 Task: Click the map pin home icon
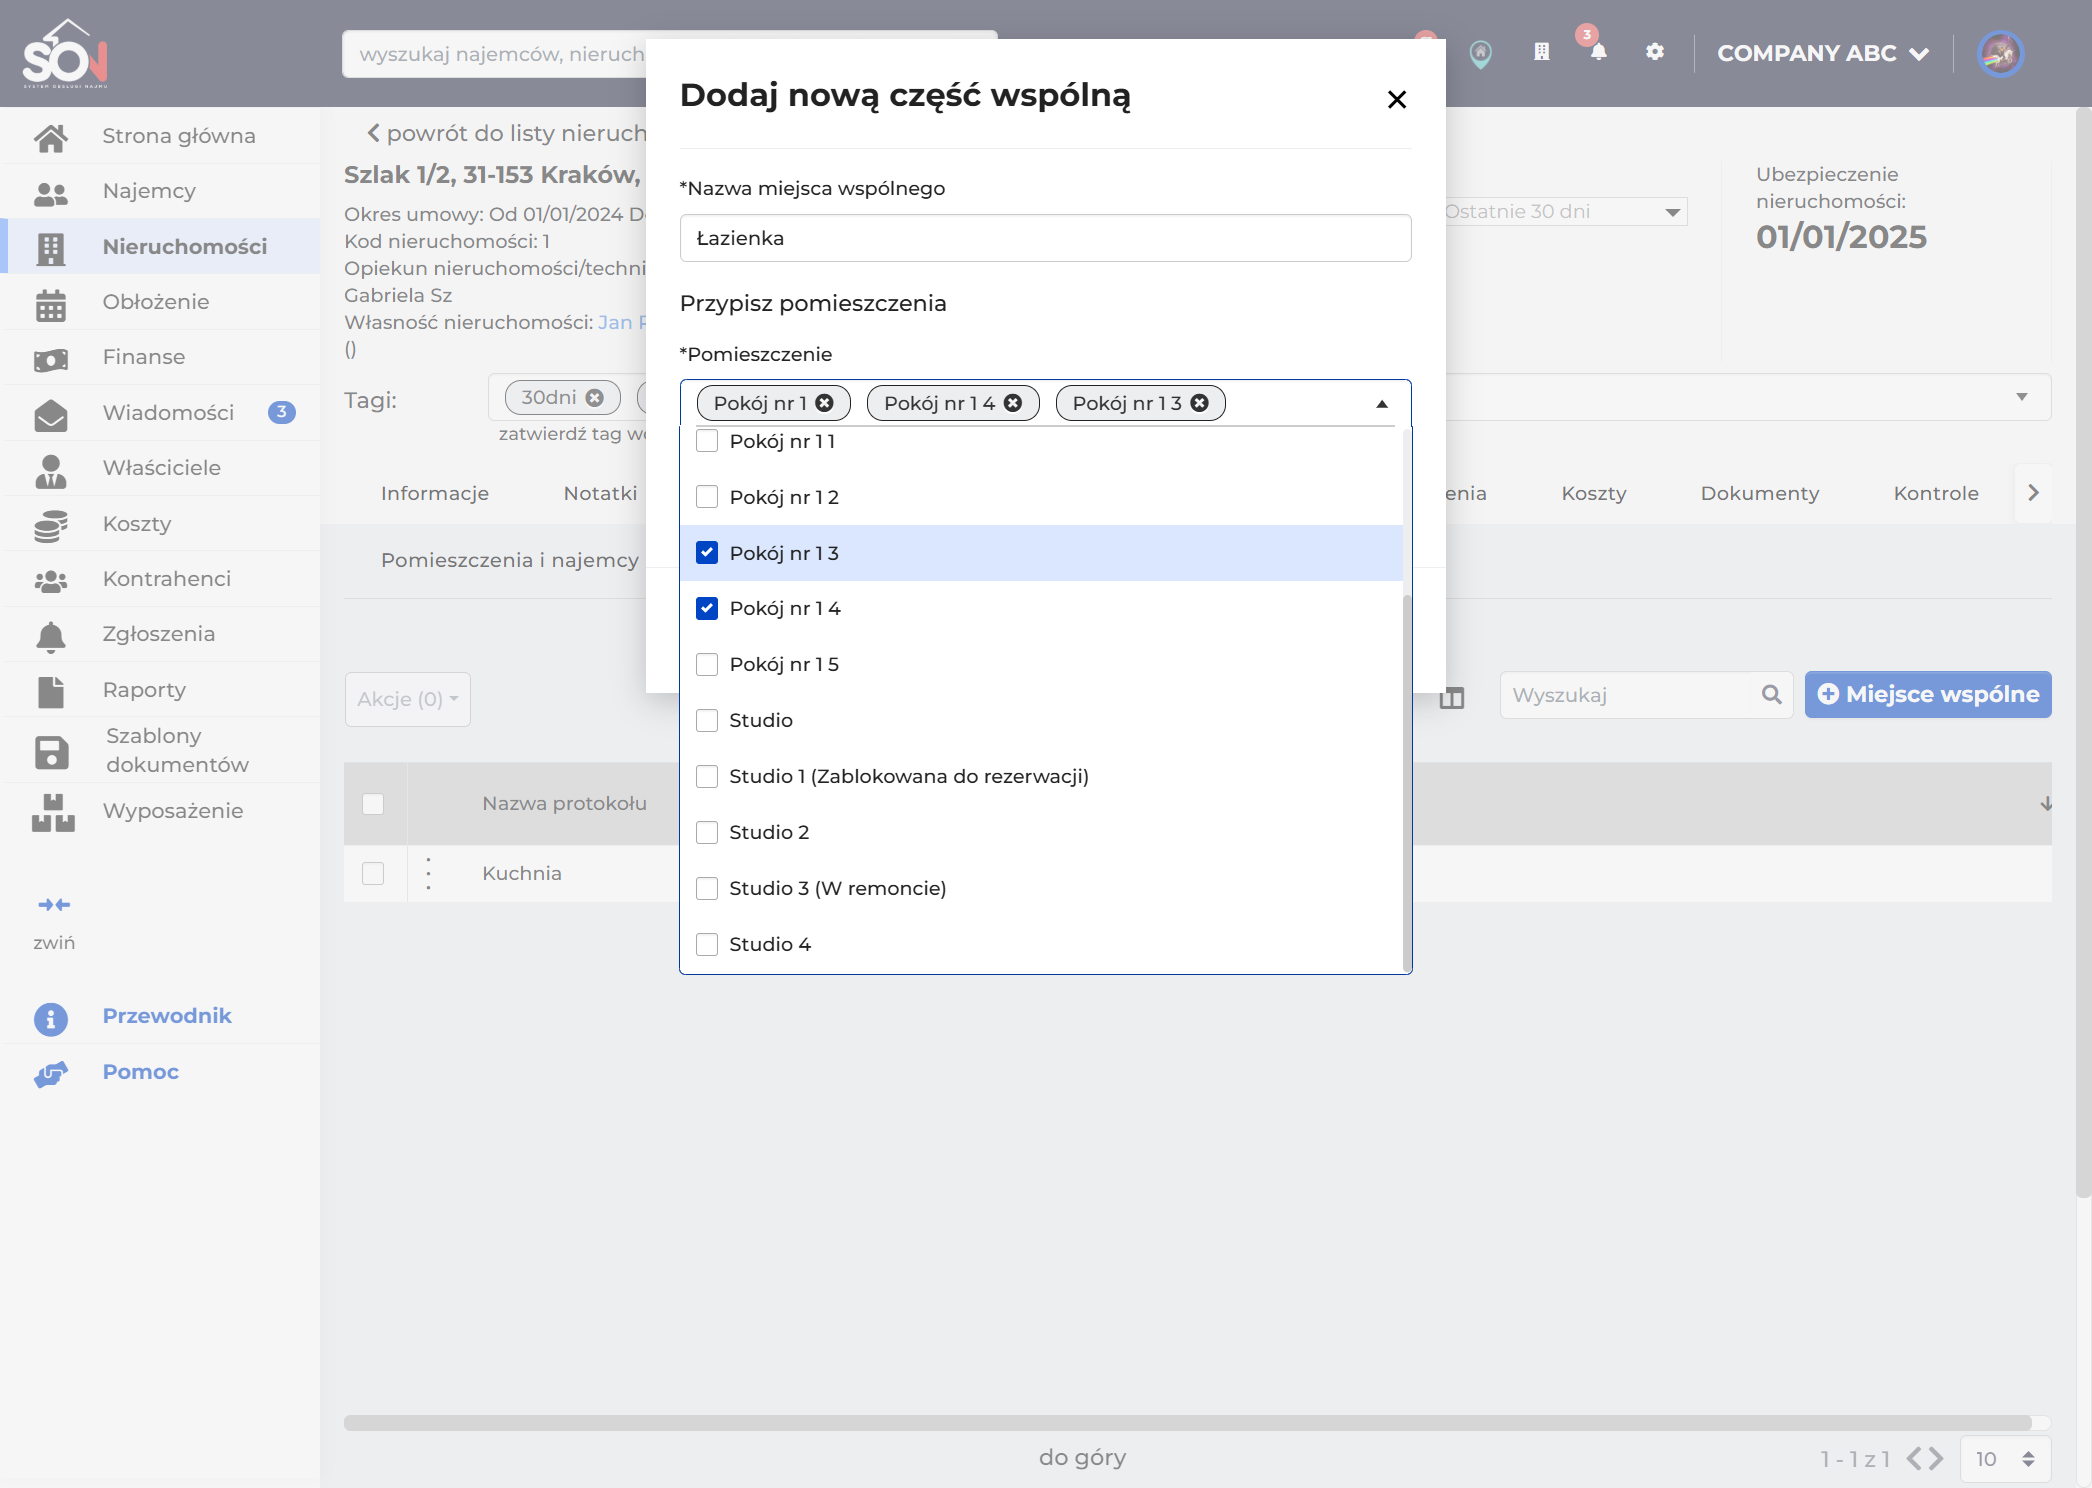[1481, 53]
